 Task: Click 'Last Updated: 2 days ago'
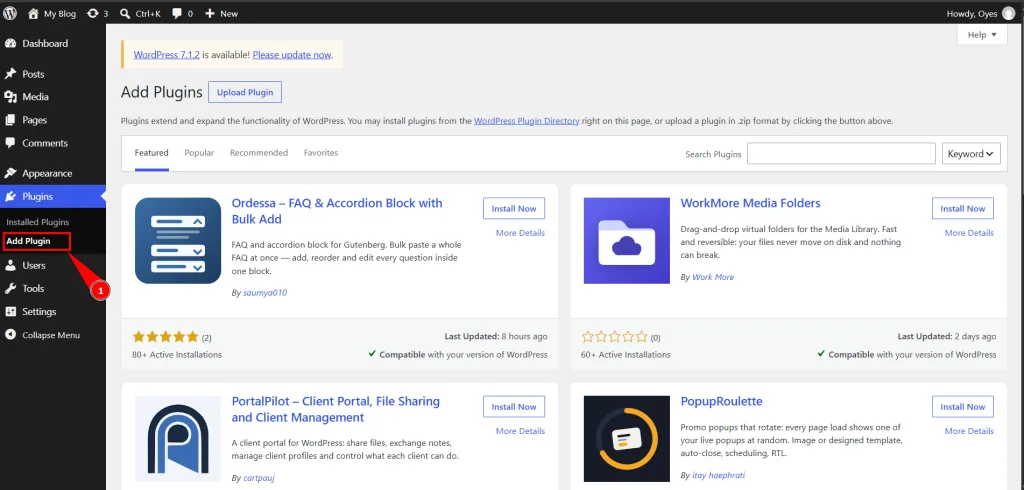click(x=947, y=336)
